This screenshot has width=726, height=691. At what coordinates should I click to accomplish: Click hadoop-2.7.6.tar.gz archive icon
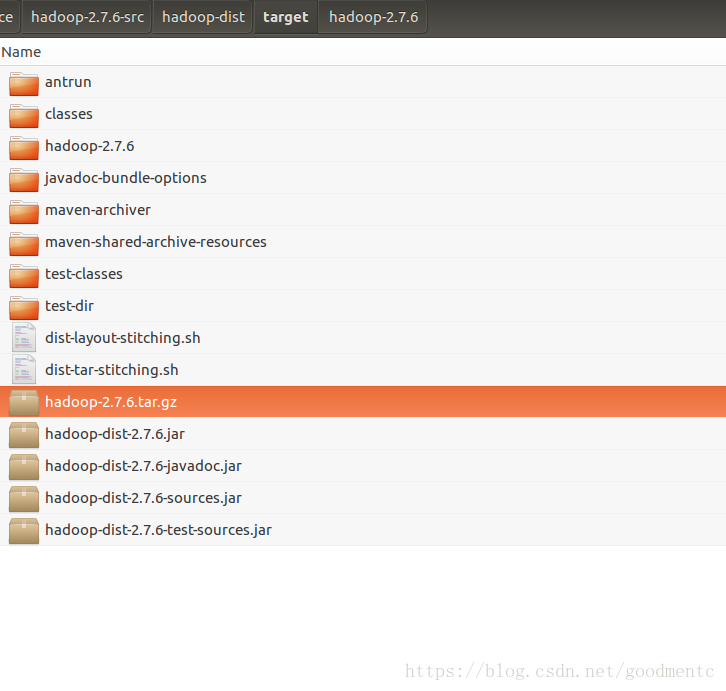(x=24, y=402)
